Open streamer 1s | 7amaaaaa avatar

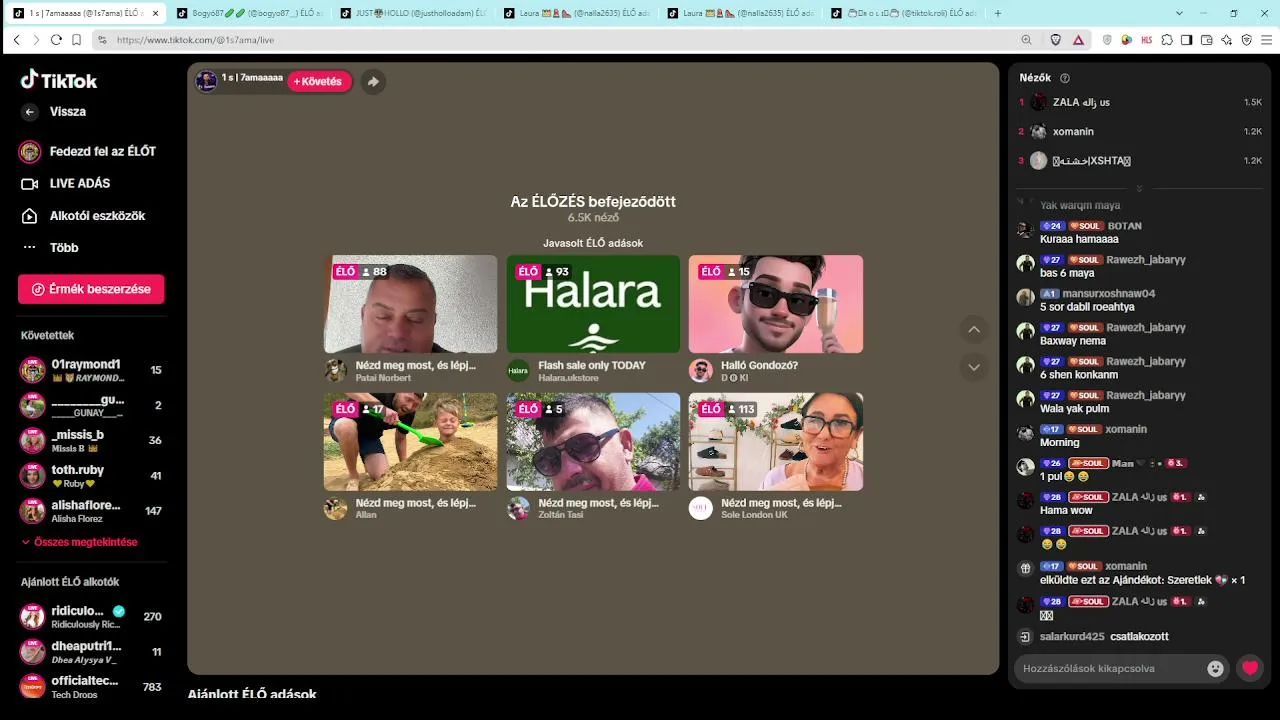click(x=207, y=81)
